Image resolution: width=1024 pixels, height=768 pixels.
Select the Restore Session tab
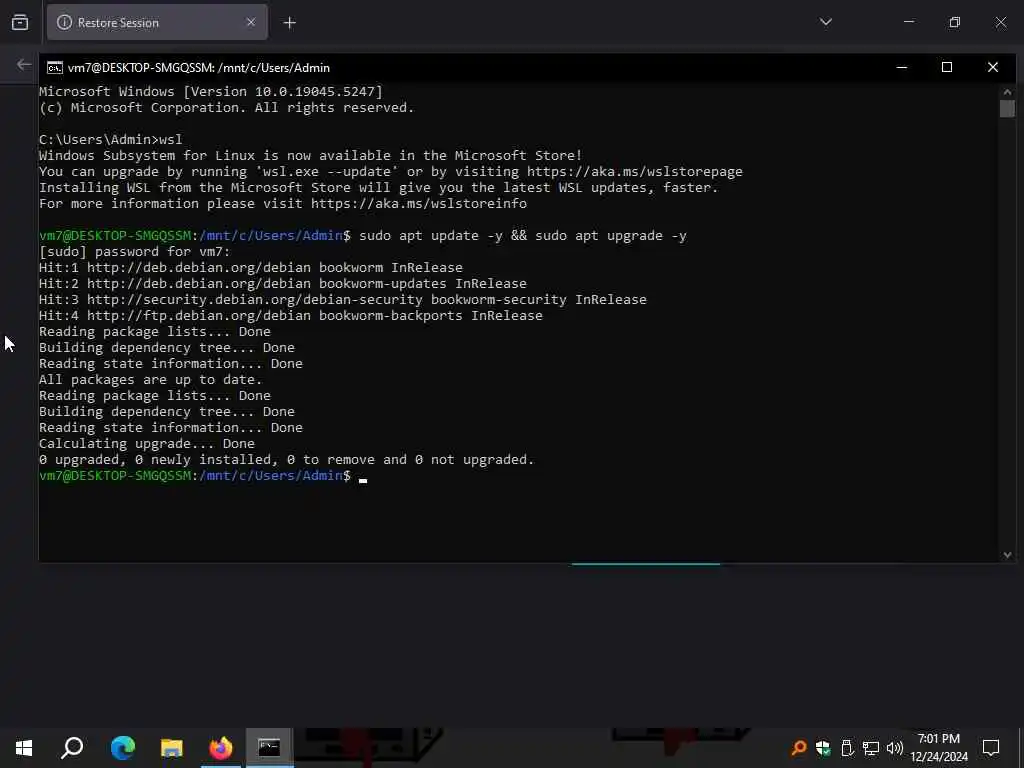(x=157, y=23)
